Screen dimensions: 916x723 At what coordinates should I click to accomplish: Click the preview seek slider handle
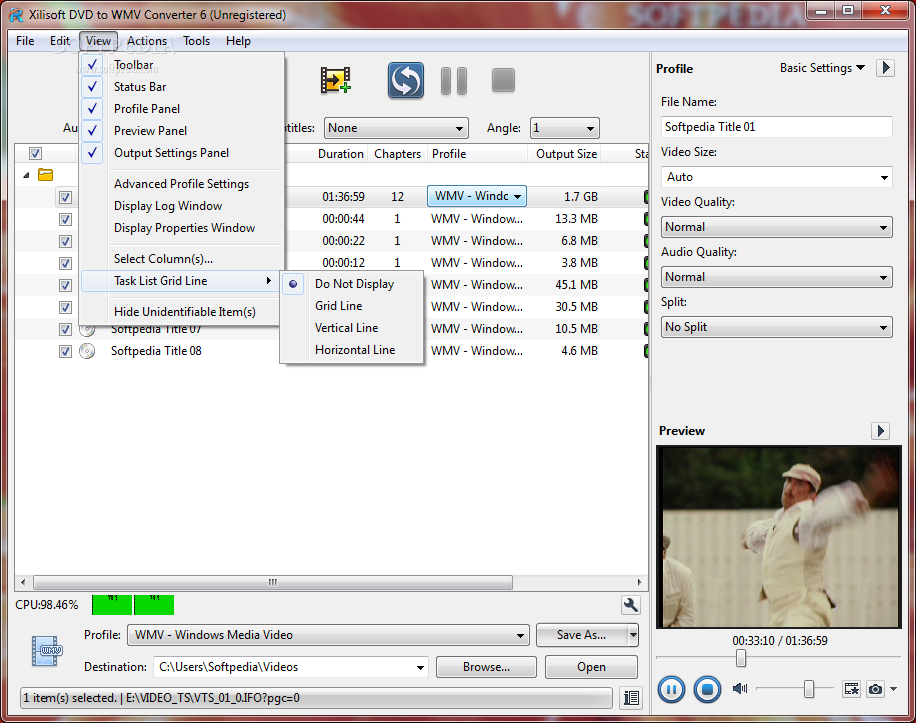point(741,658)
